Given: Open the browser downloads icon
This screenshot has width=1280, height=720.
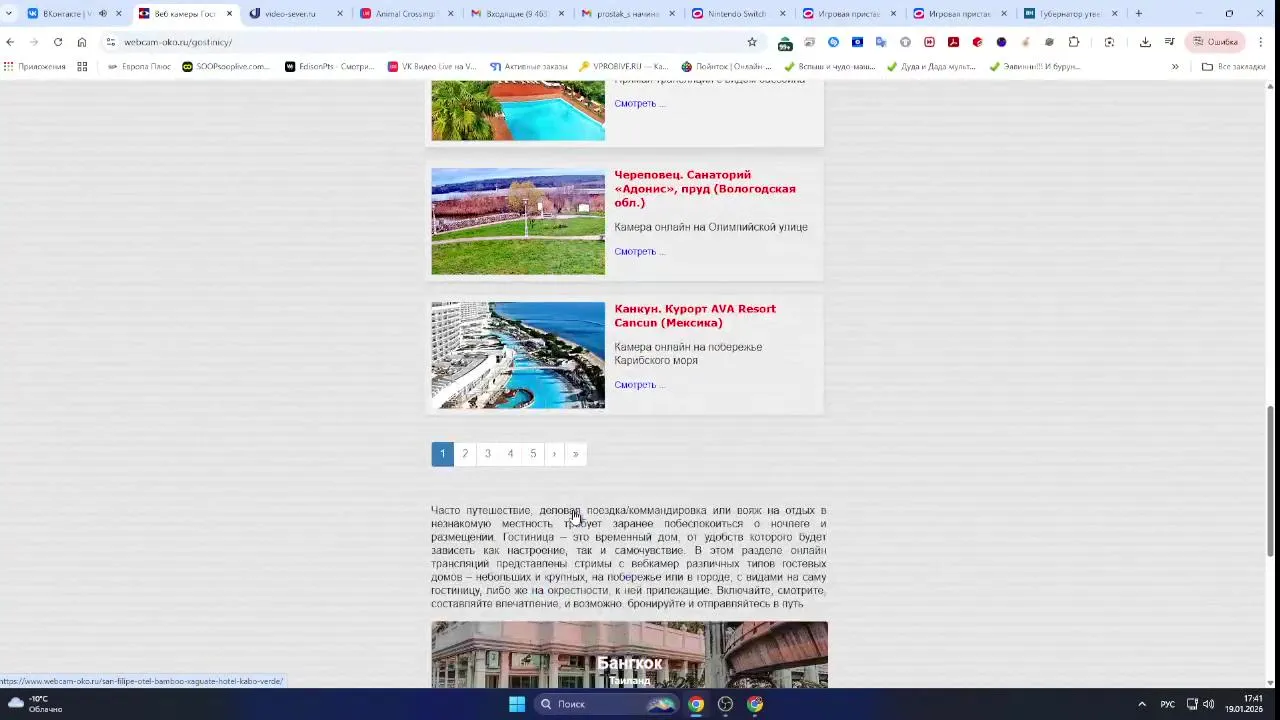Looking at the screenshot, I should (x=1145, y=42).
